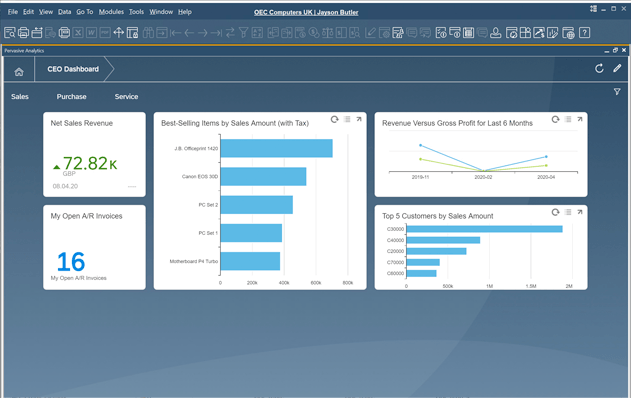Click the Export to Excel toolbar icon
631x398 pixels.
(78, 33)
